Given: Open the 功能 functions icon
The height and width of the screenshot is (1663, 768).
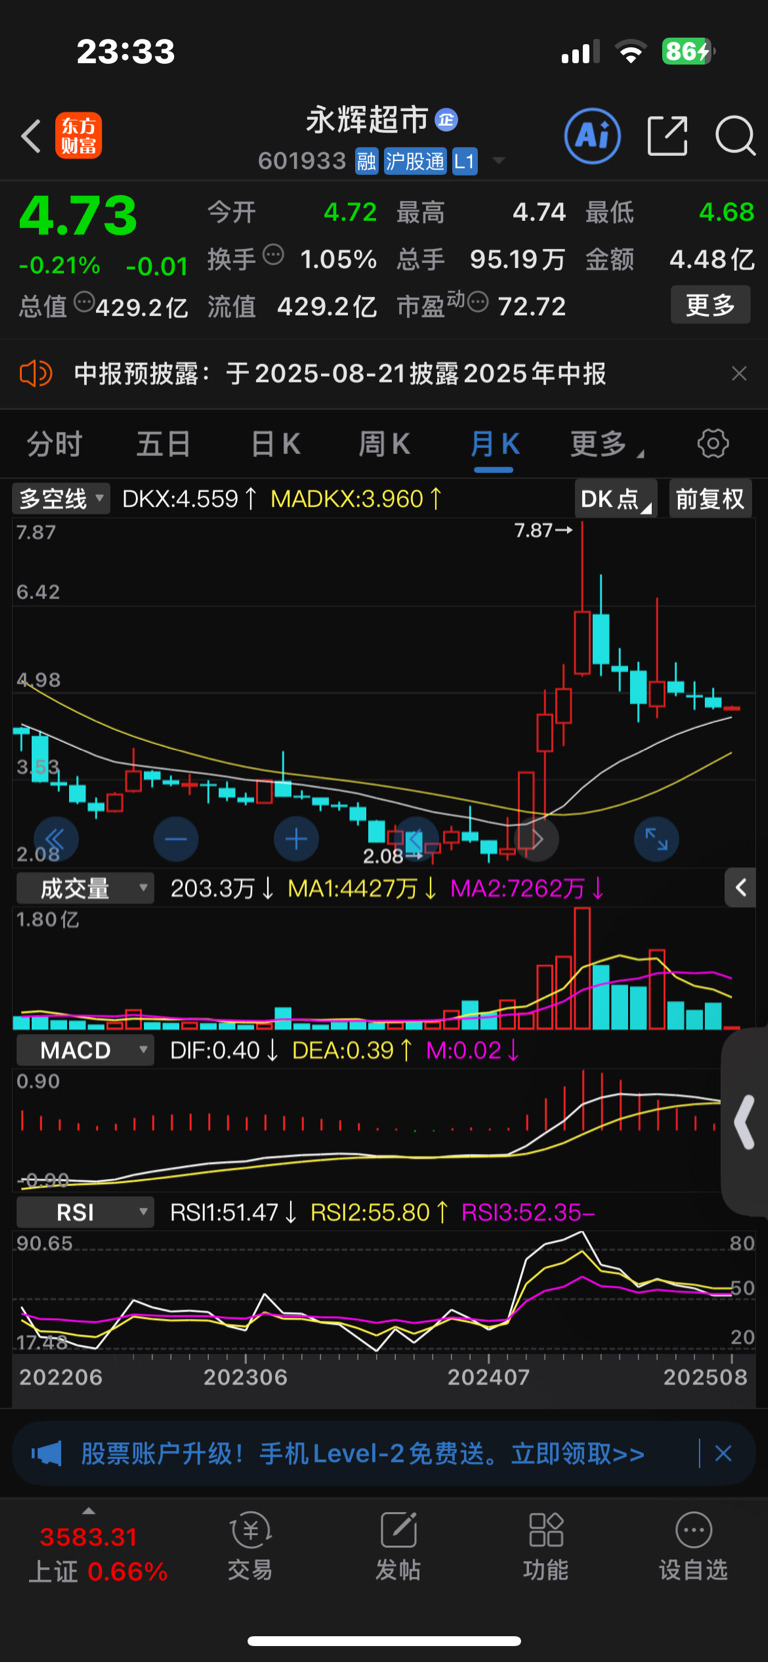Looking at the screenshot, I should coord(546,1546).
